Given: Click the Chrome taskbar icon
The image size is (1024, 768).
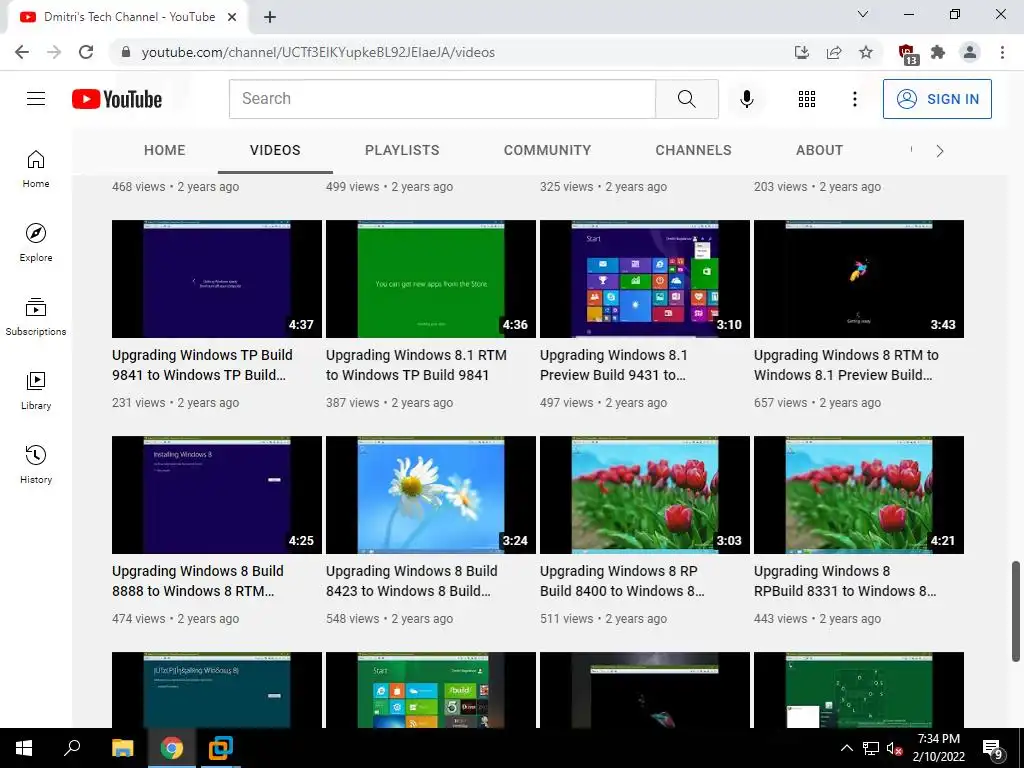Looking at the screenshot, I should point(172,748).
